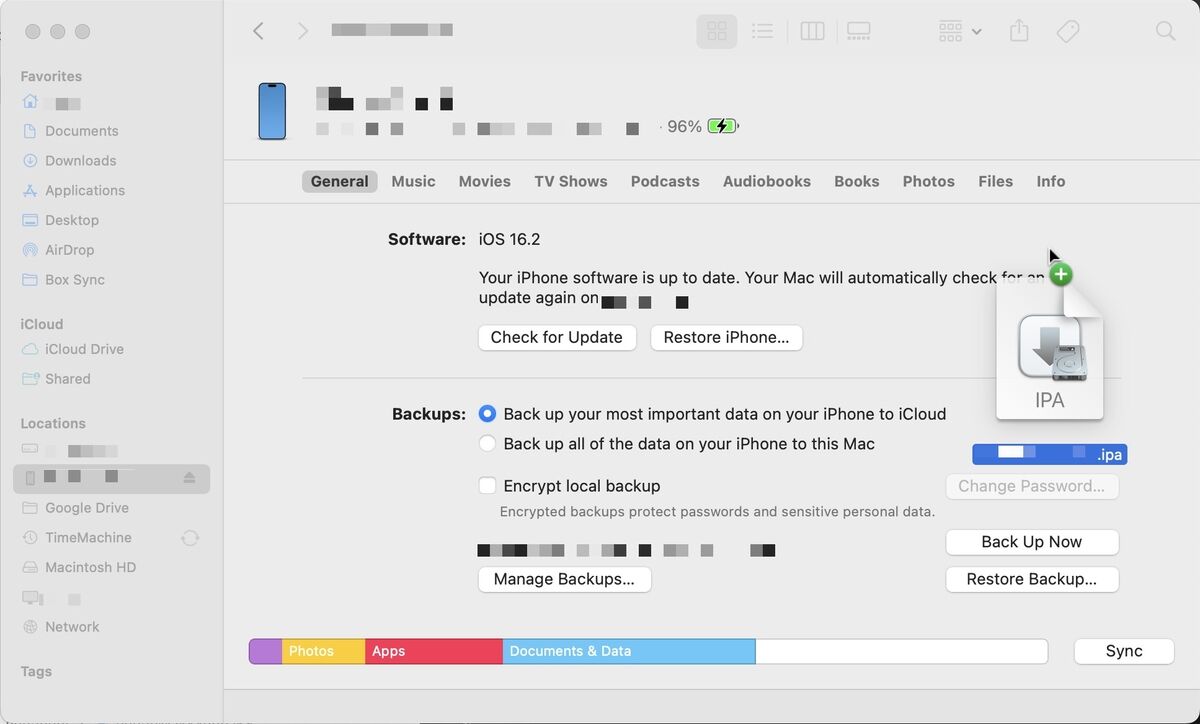Switch to the Podcasts tab
1200x724 pixels.
[x=665, y=181]
